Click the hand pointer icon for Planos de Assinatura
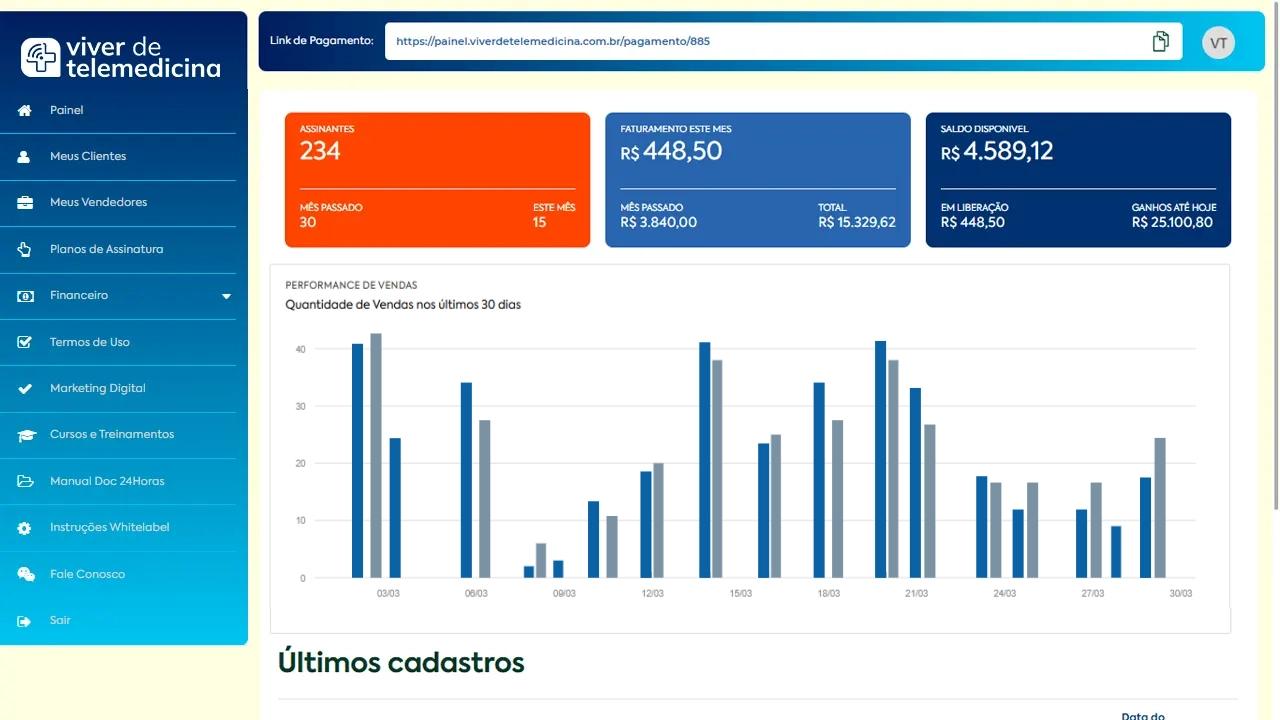 pos(25,250)
